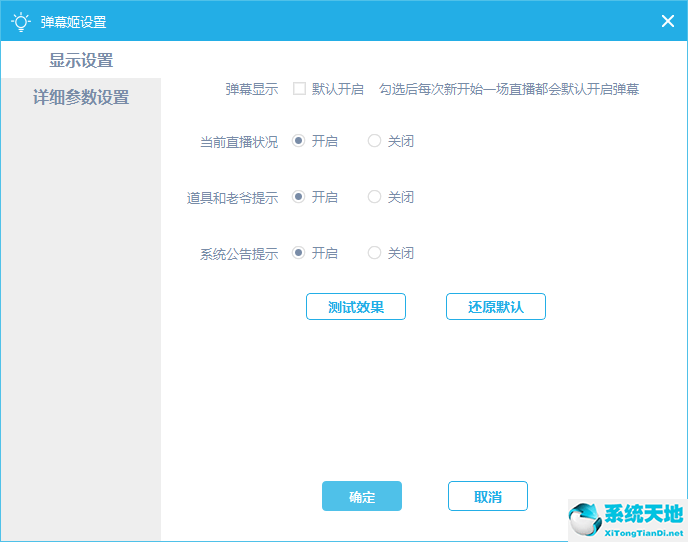Check the 默认开启 checkbox
Screen dimensions: 688x542
pos(299,89)
